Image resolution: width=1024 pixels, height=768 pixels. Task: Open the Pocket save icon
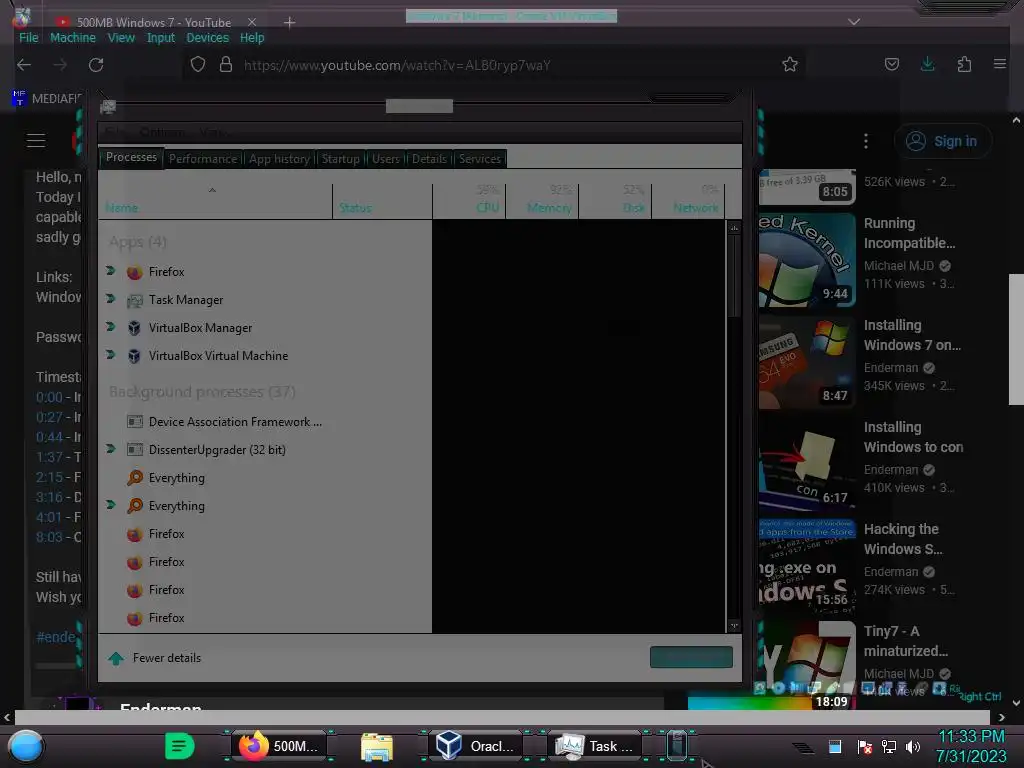point(891,64)
